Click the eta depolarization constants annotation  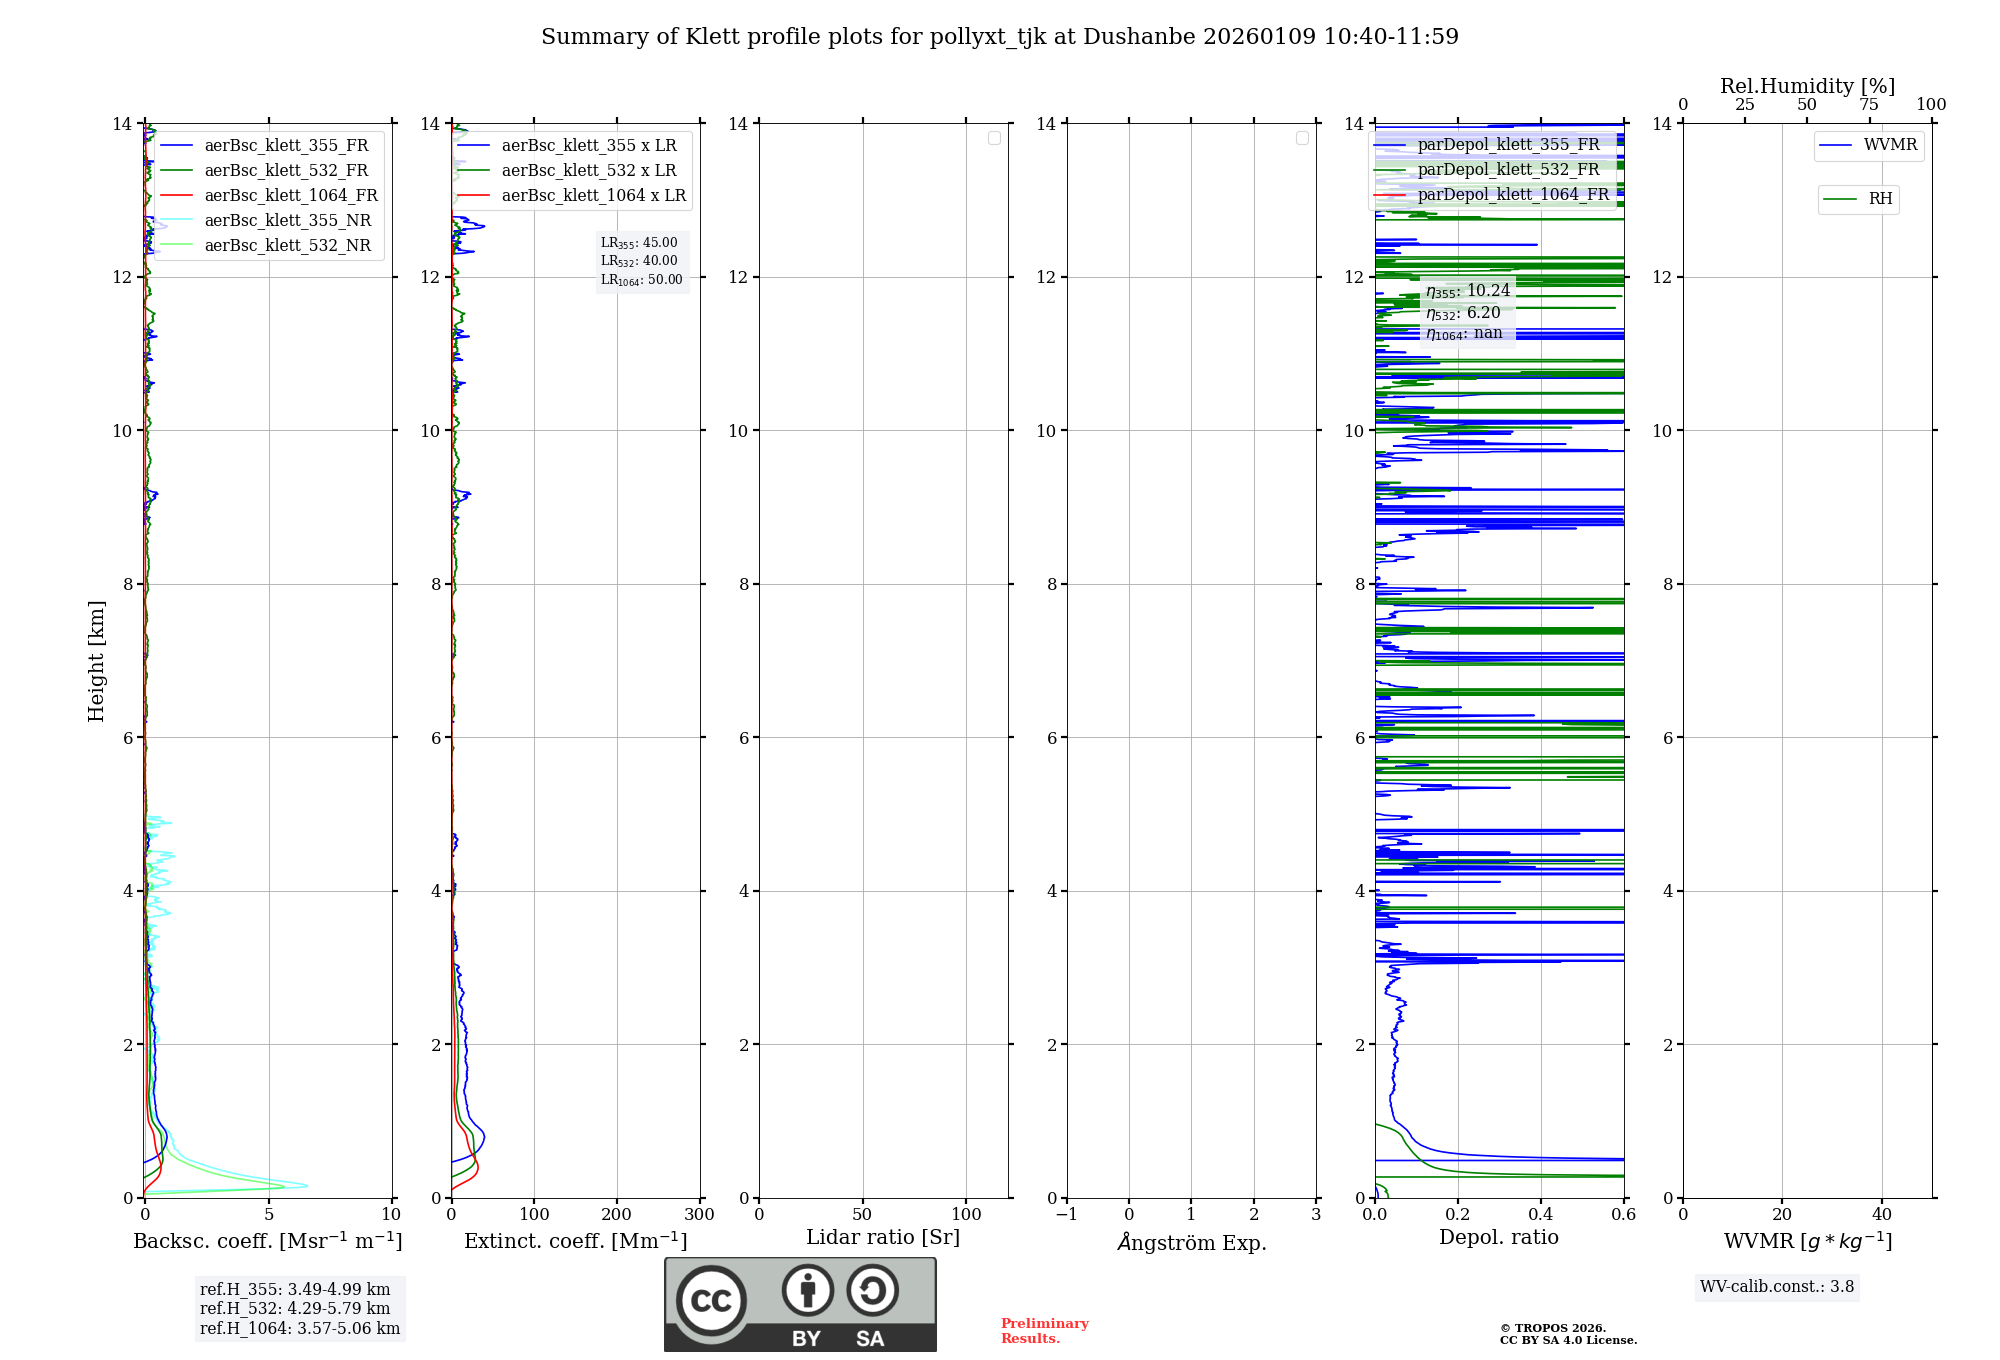(x=1467, y=311)
